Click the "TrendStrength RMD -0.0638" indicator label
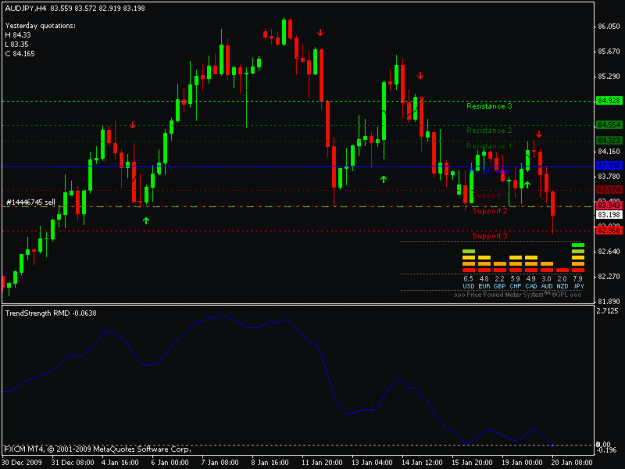This screenshot has height=469, width=625. pos(51,313)
